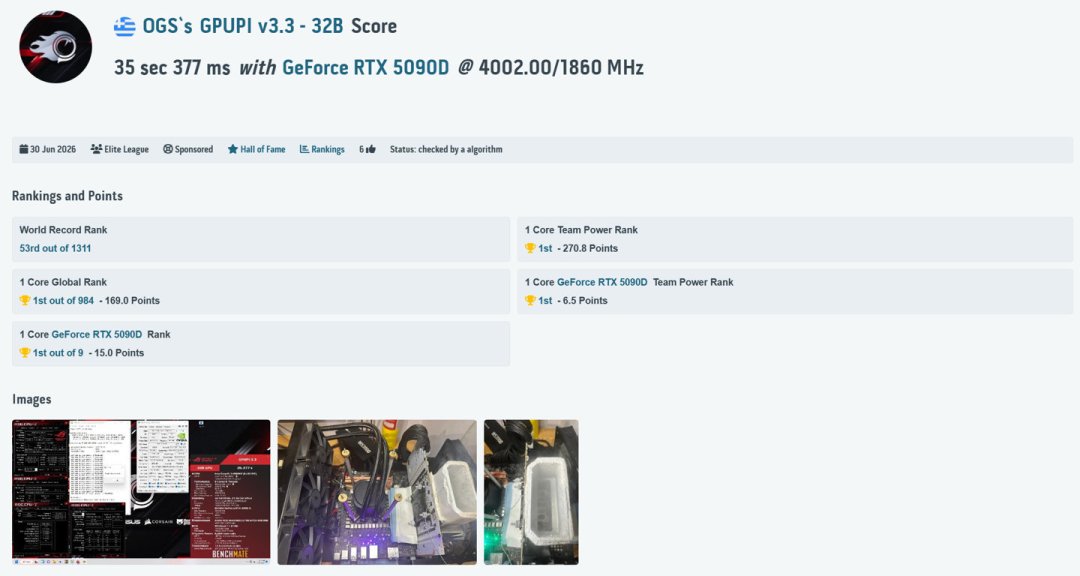
Task: Click the 15.0 Points value
Action: pyautogui.click(x=119, y=353)
